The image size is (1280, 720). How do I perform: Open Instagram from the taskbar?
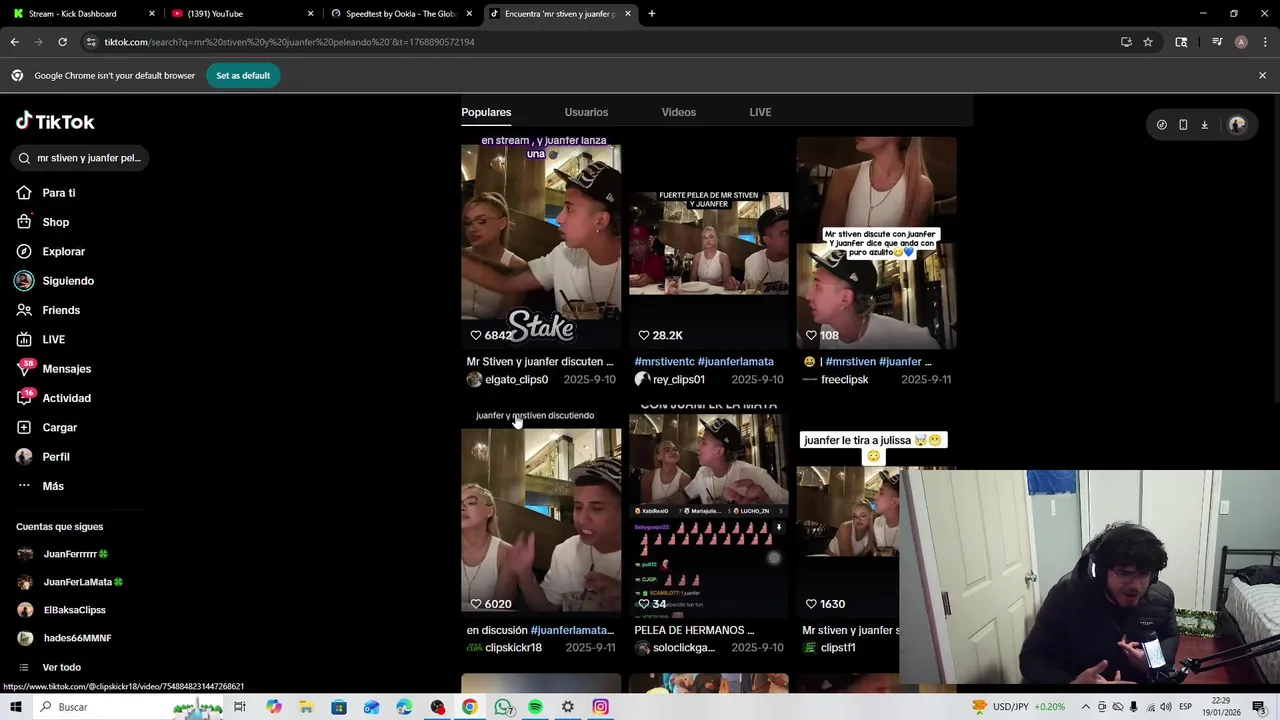click(600, 707)
